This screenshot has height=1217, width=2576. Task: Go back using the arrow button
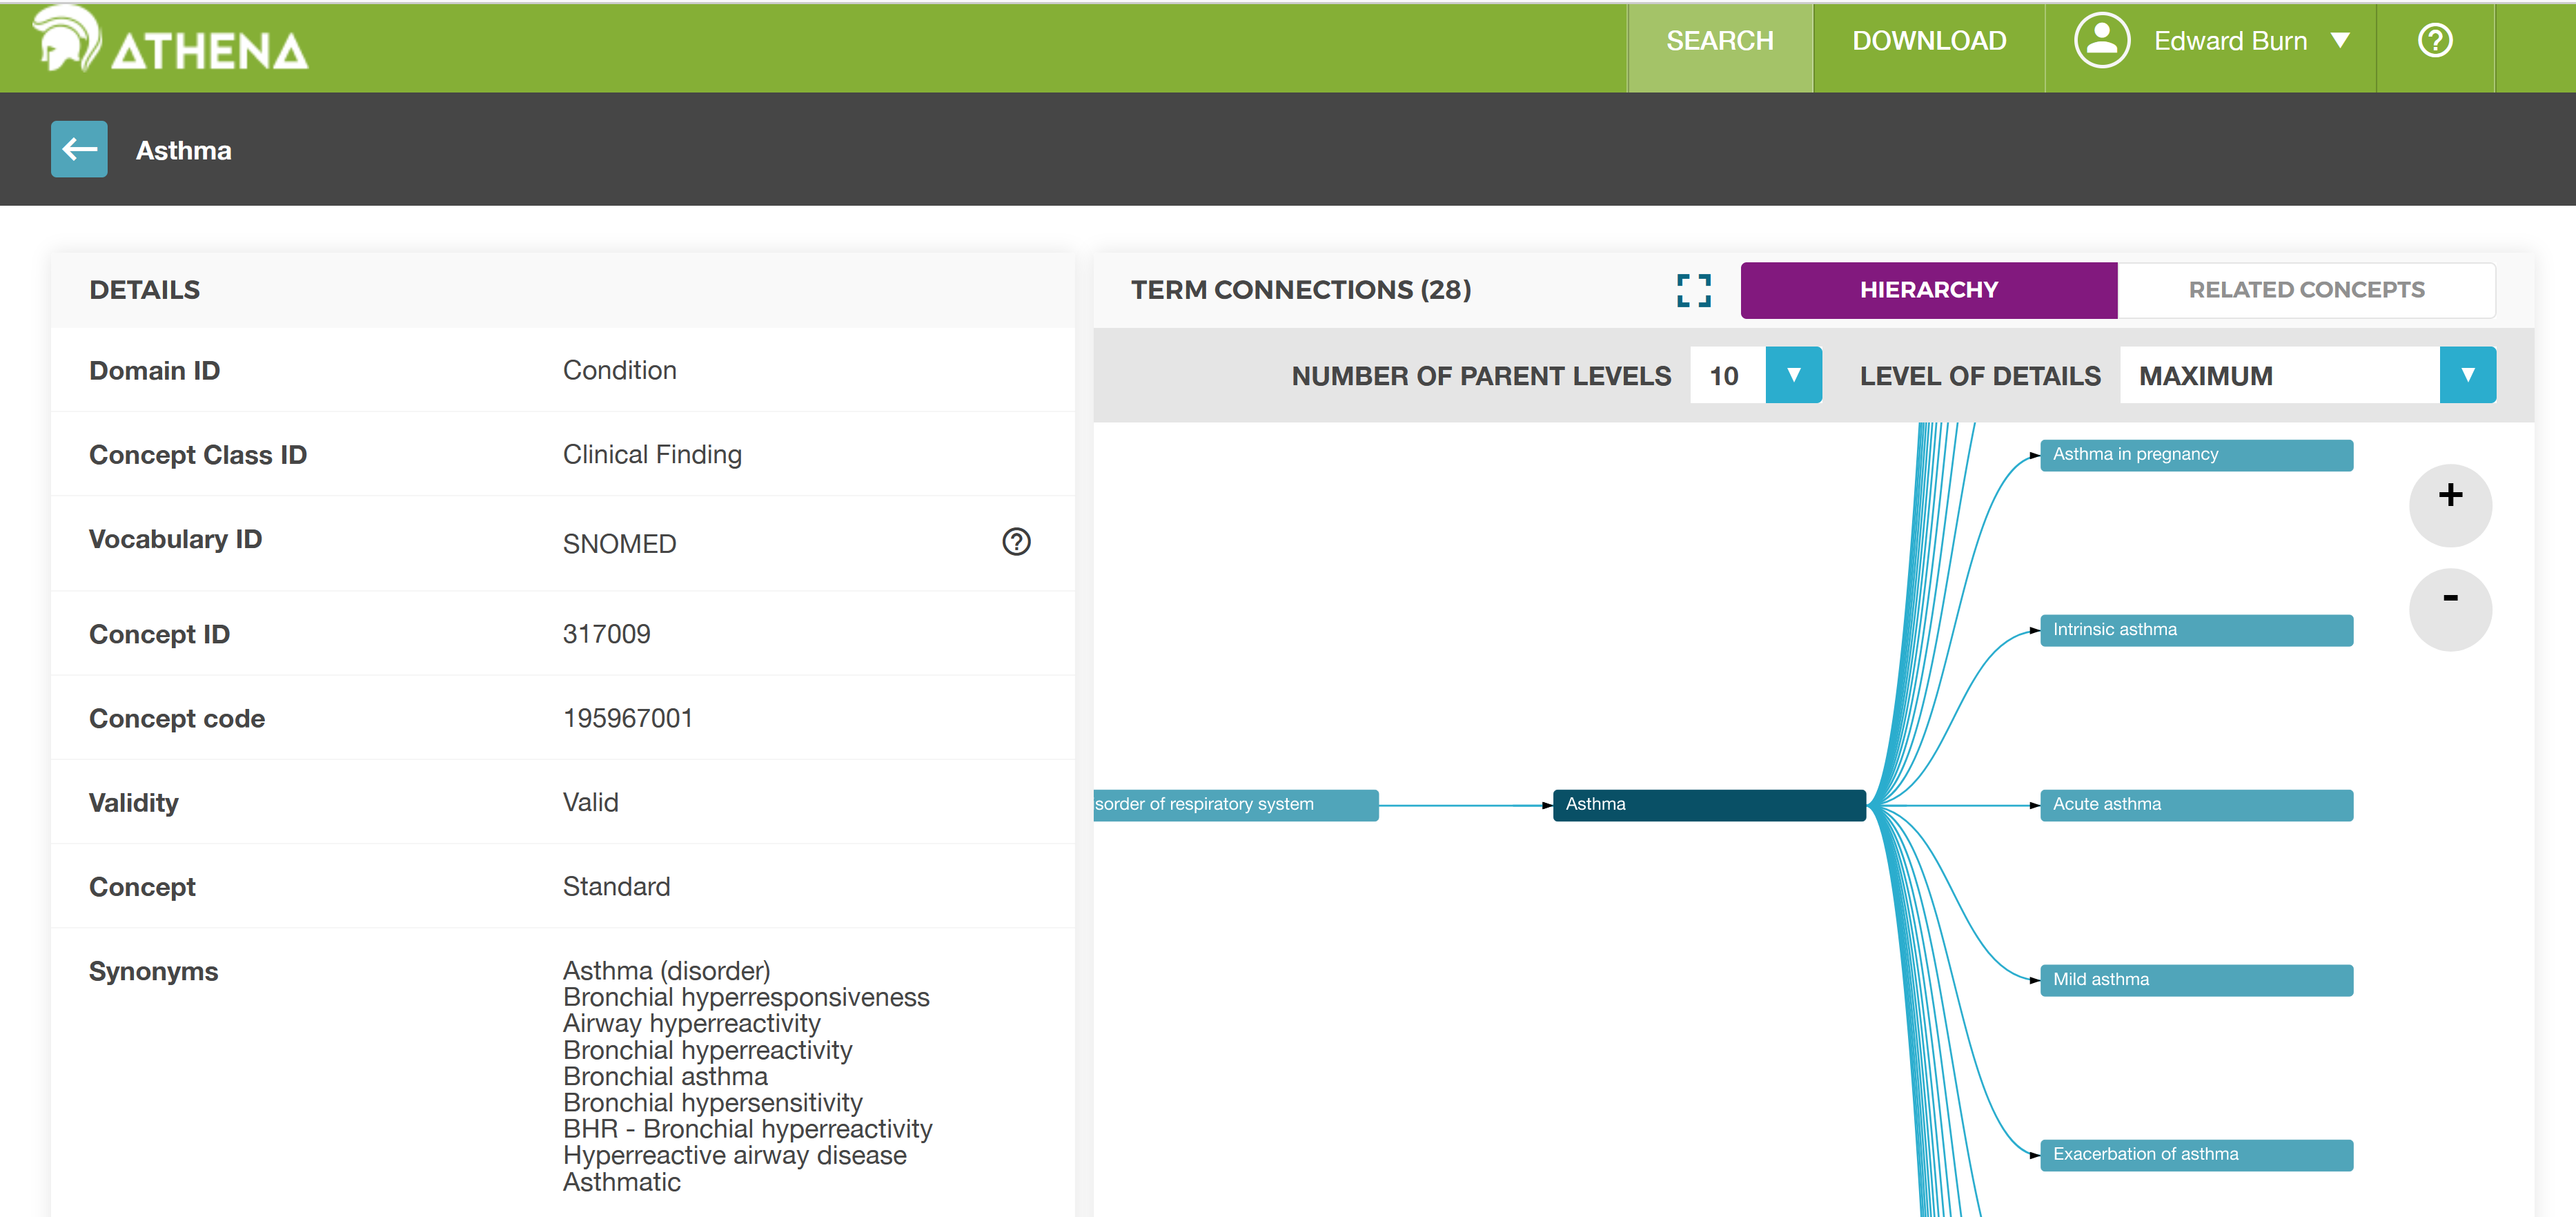[x=79, y=150]
